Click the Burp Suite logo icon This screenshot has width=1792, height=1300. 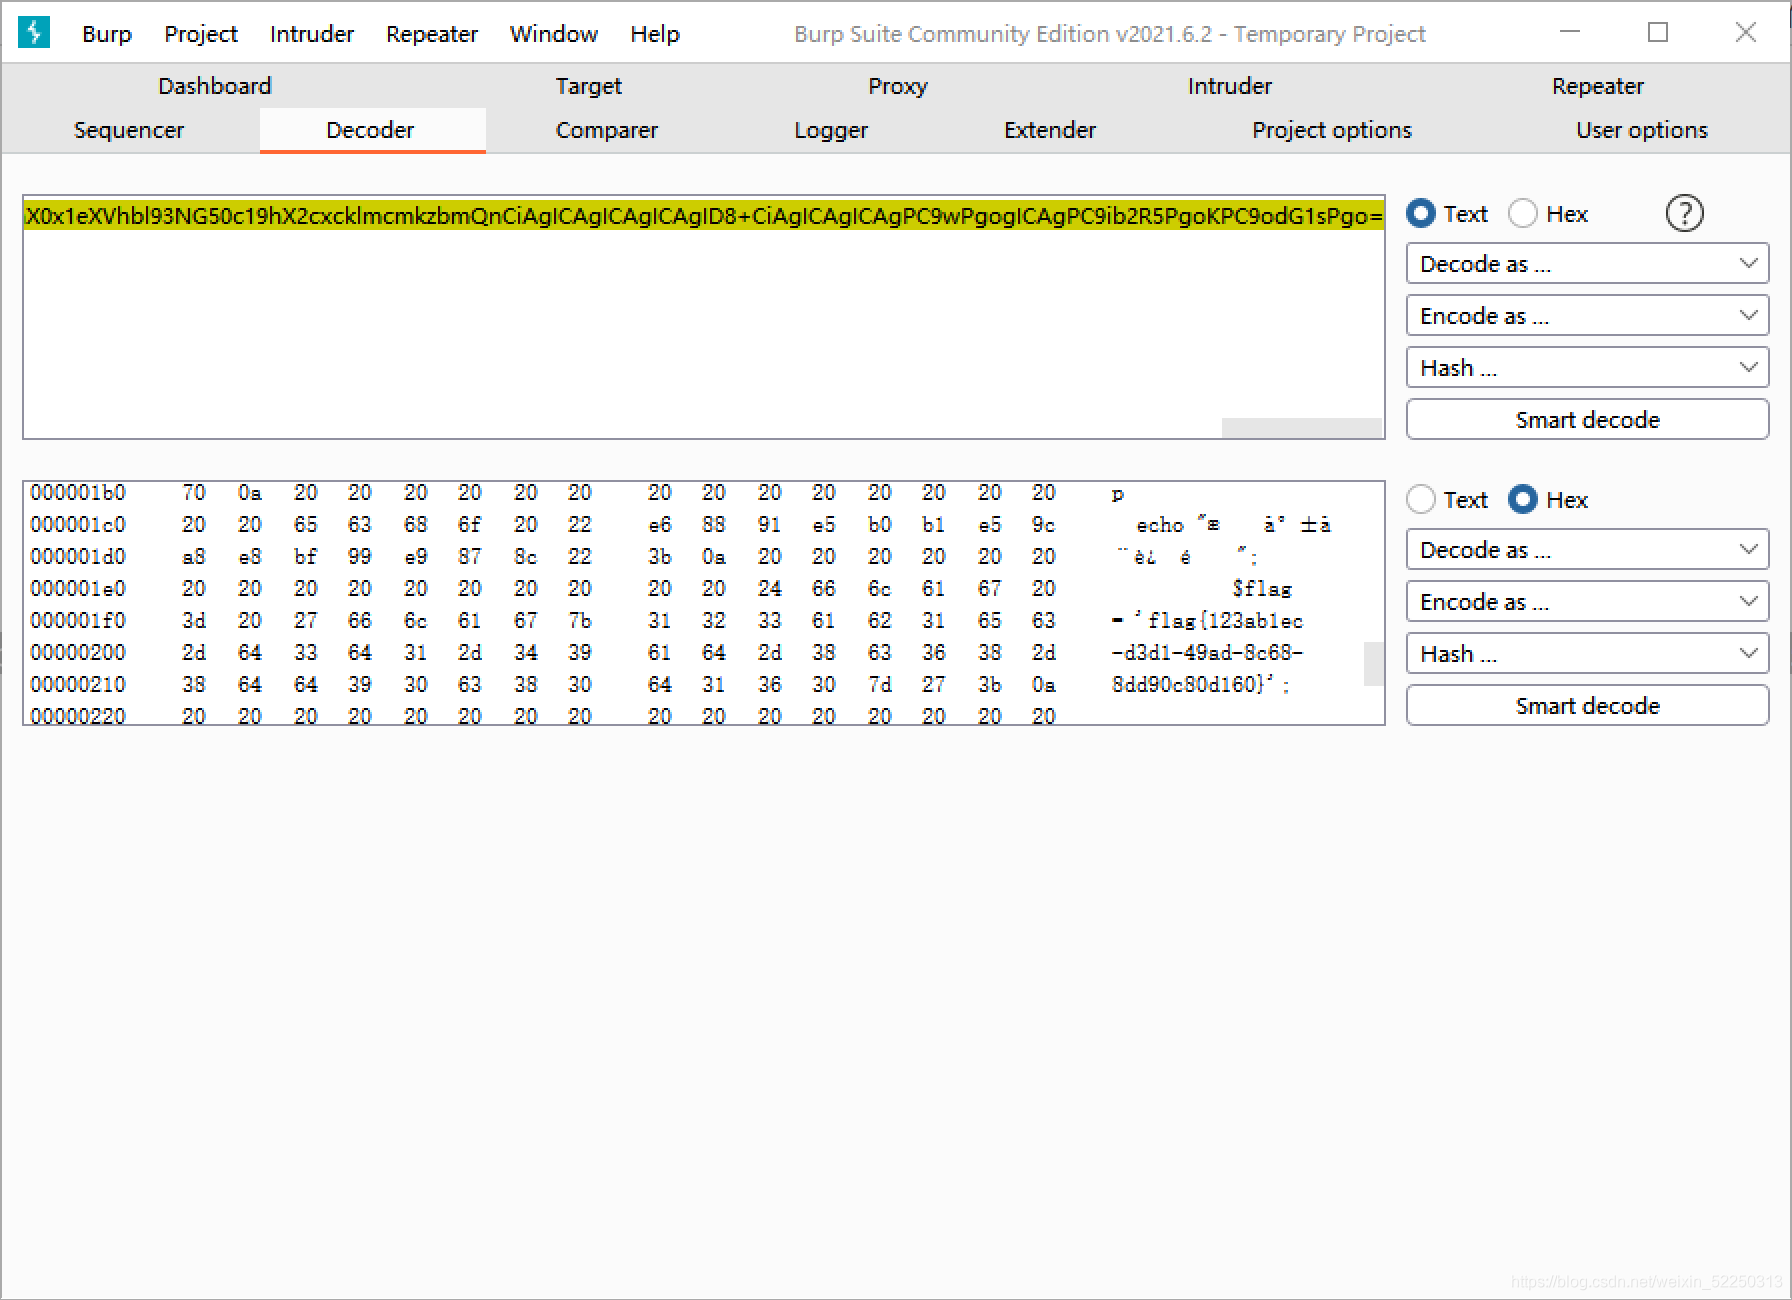point(34,33)
